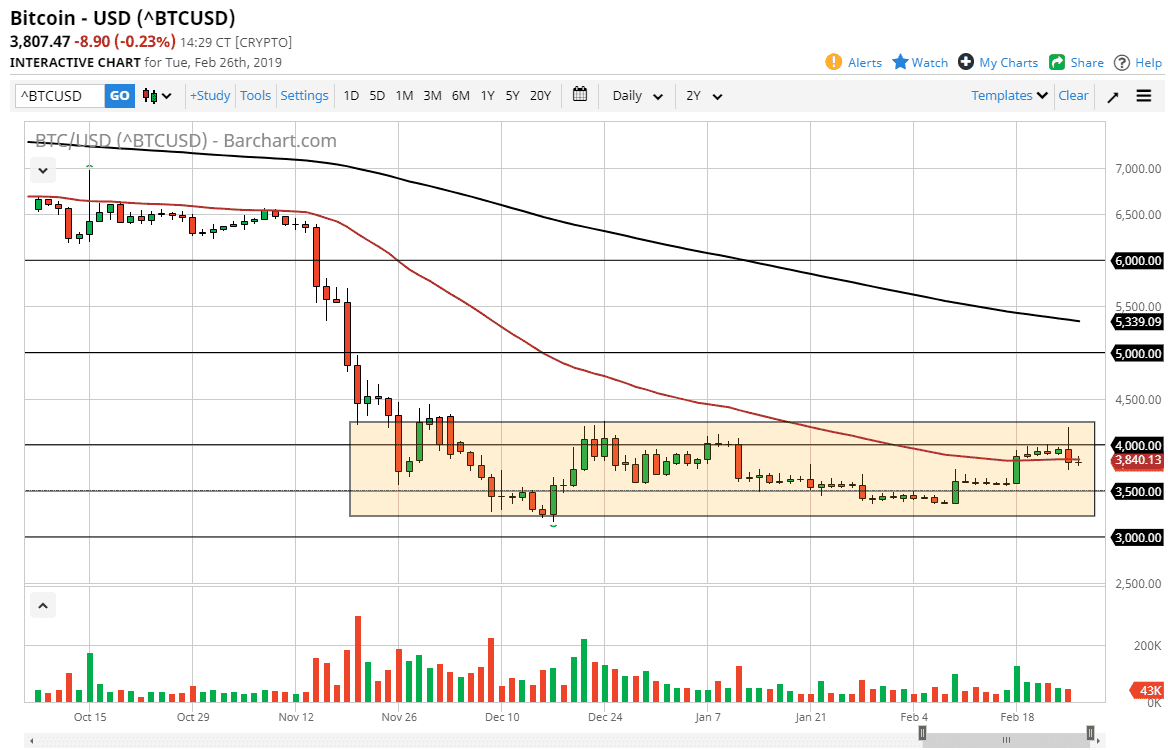This screenshot has width=1168, height=750.
Task: Collapse the volume panel with the chevron
Action: pos(42,605)
